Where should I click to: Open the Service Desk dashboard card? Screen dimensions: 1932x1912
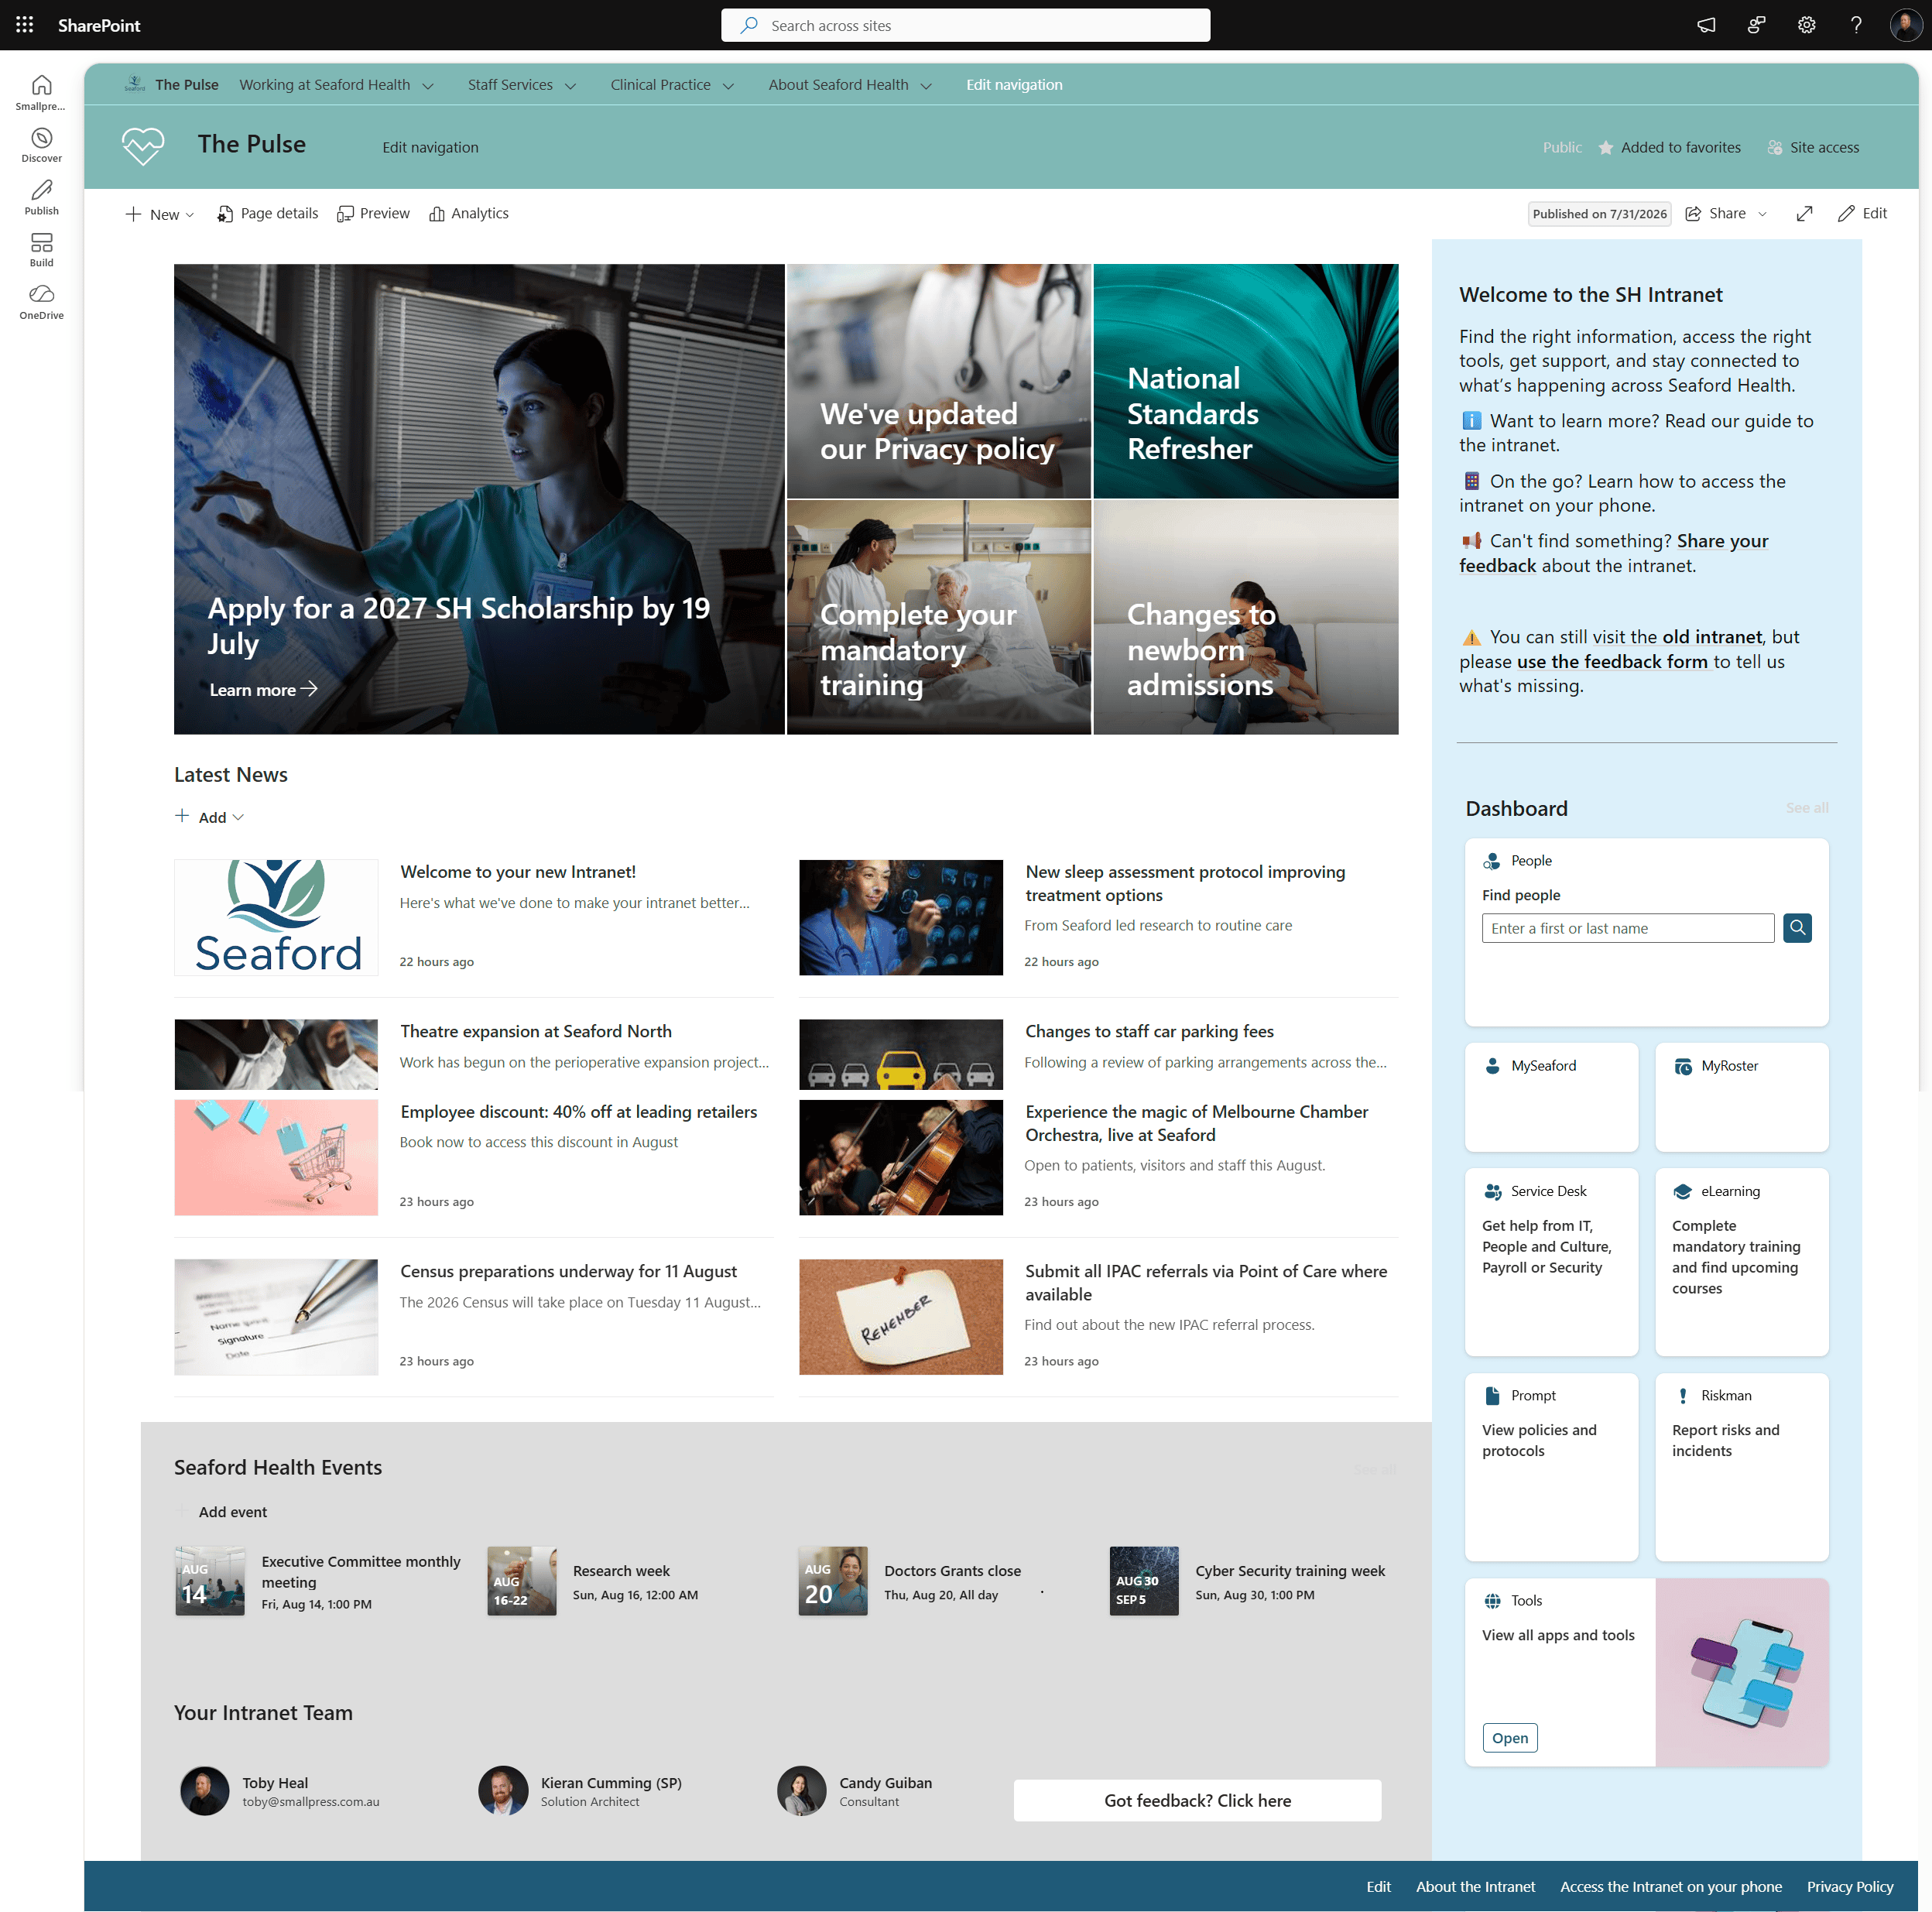[x=1551, y=1262]
